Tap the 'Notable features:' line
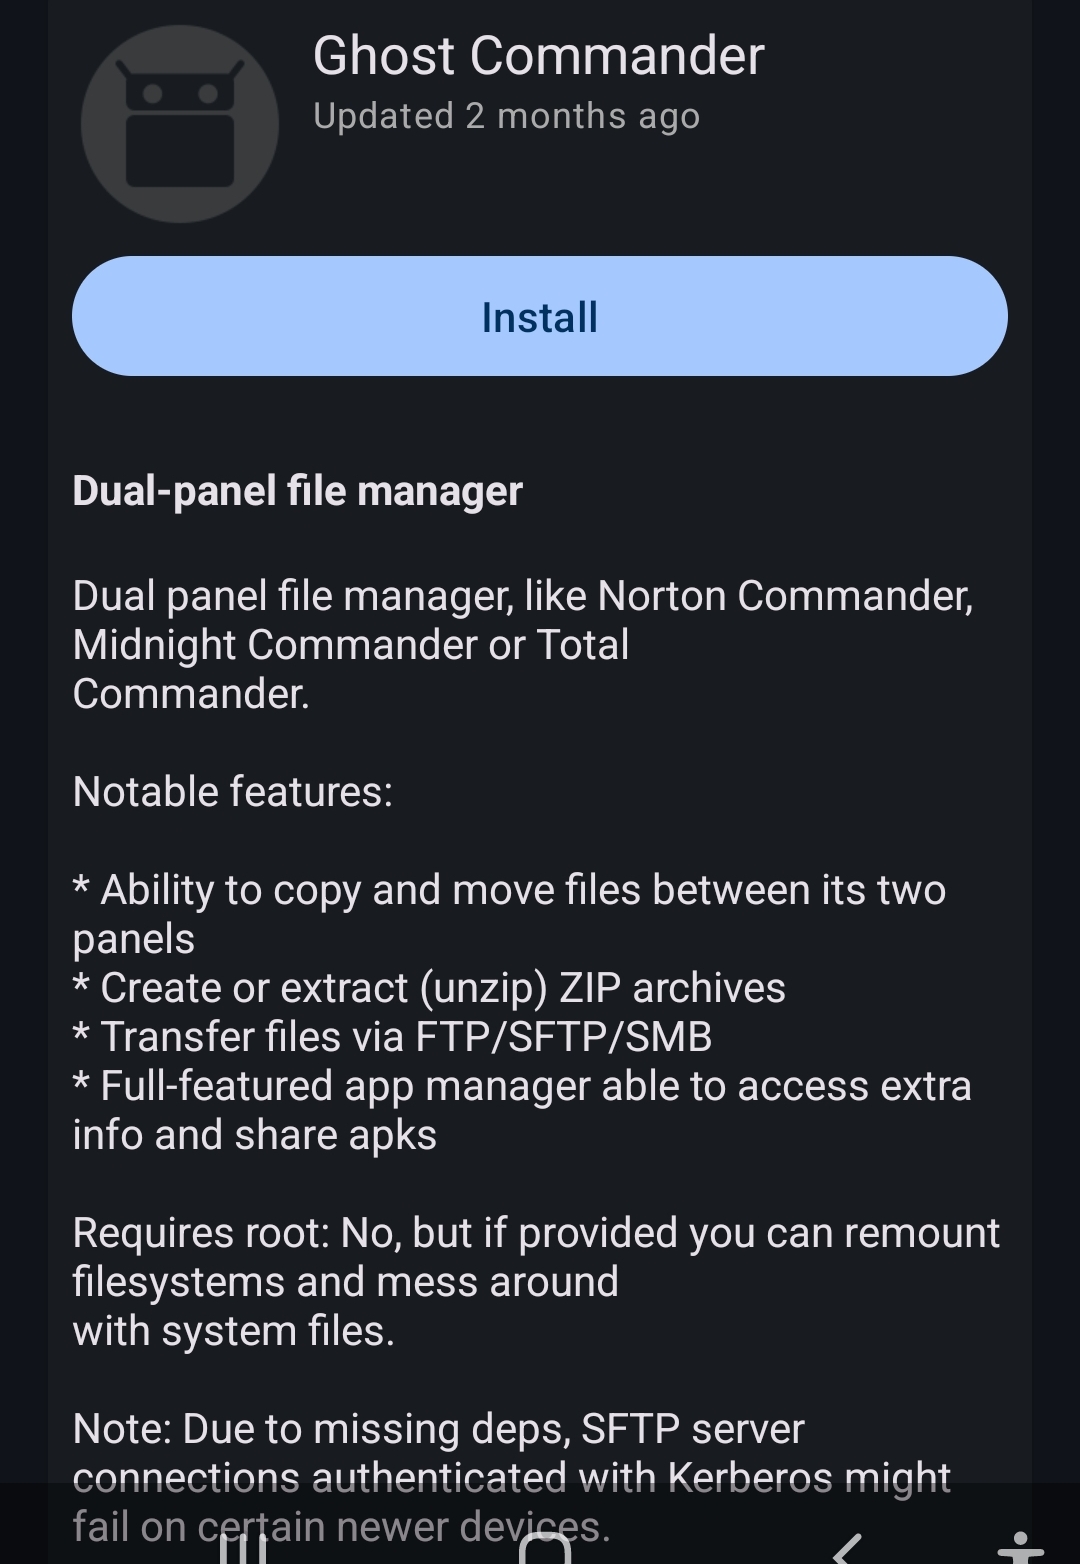The width and height of the screenshot is (1080, 1564). point(233,792)
